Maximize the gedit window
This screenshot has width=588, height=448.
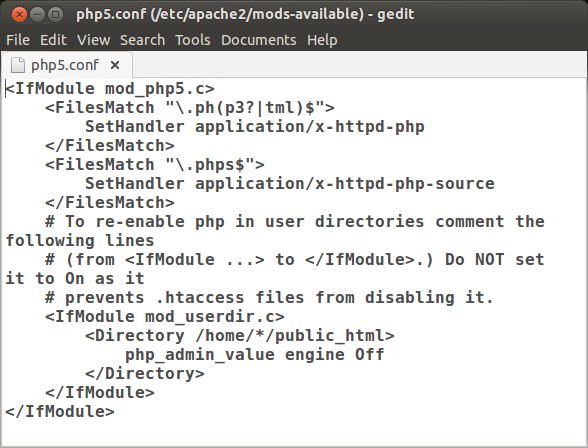[56, 15]
